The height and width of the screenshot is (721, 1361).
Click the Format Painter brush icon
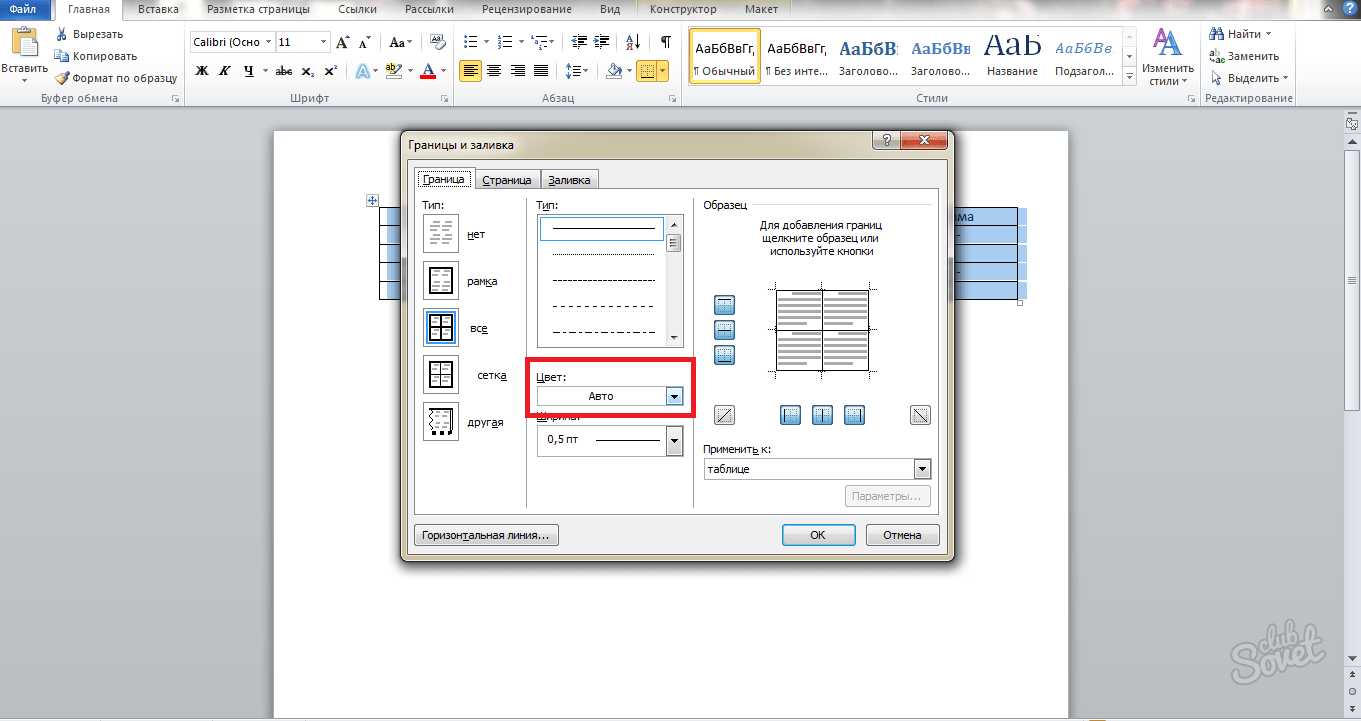click(x=63, y=78)
